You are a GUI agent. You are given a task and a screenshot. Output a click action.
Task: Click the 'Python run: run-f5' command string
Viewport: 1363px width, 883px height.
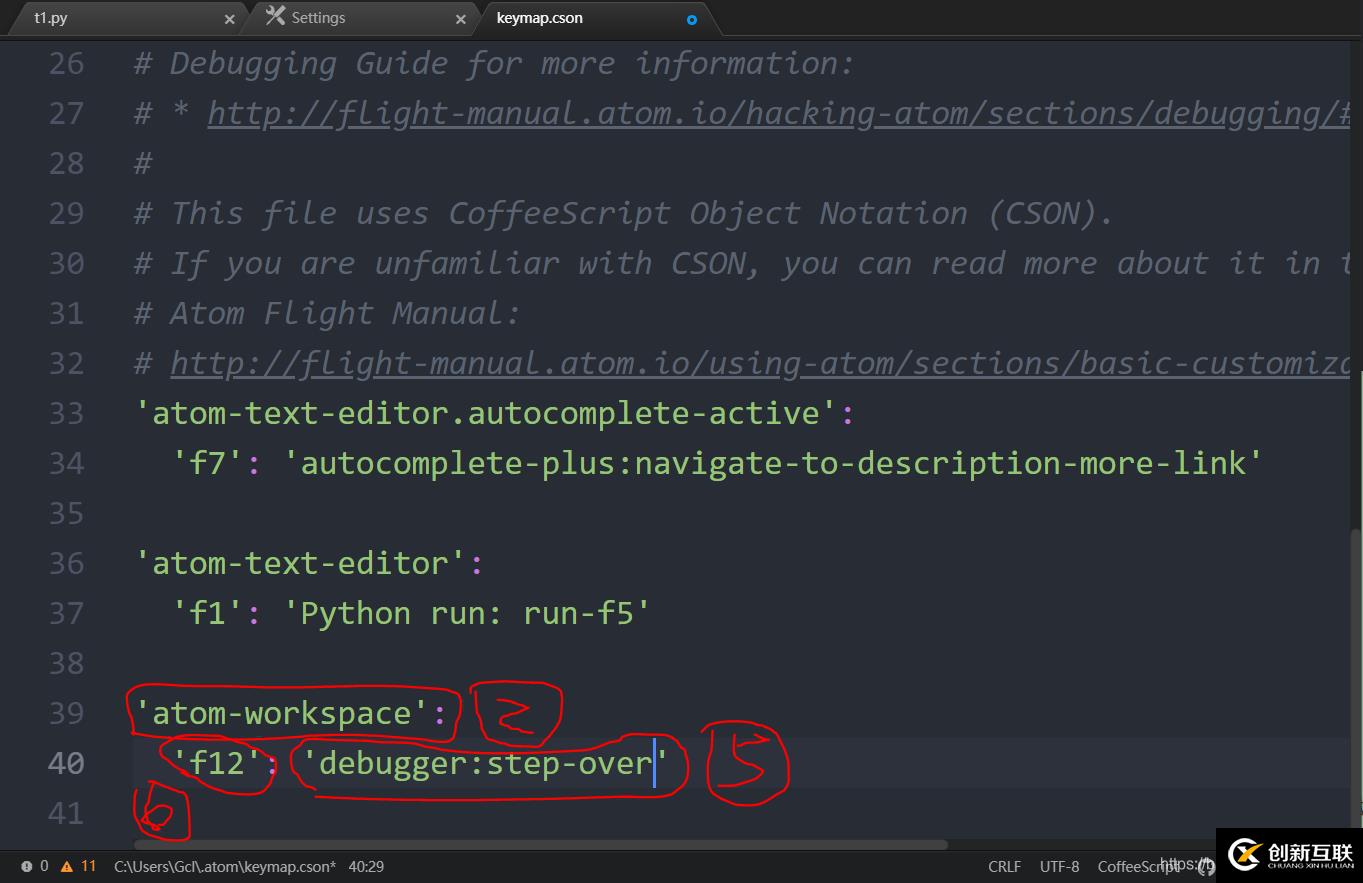[x=467, y=613]
